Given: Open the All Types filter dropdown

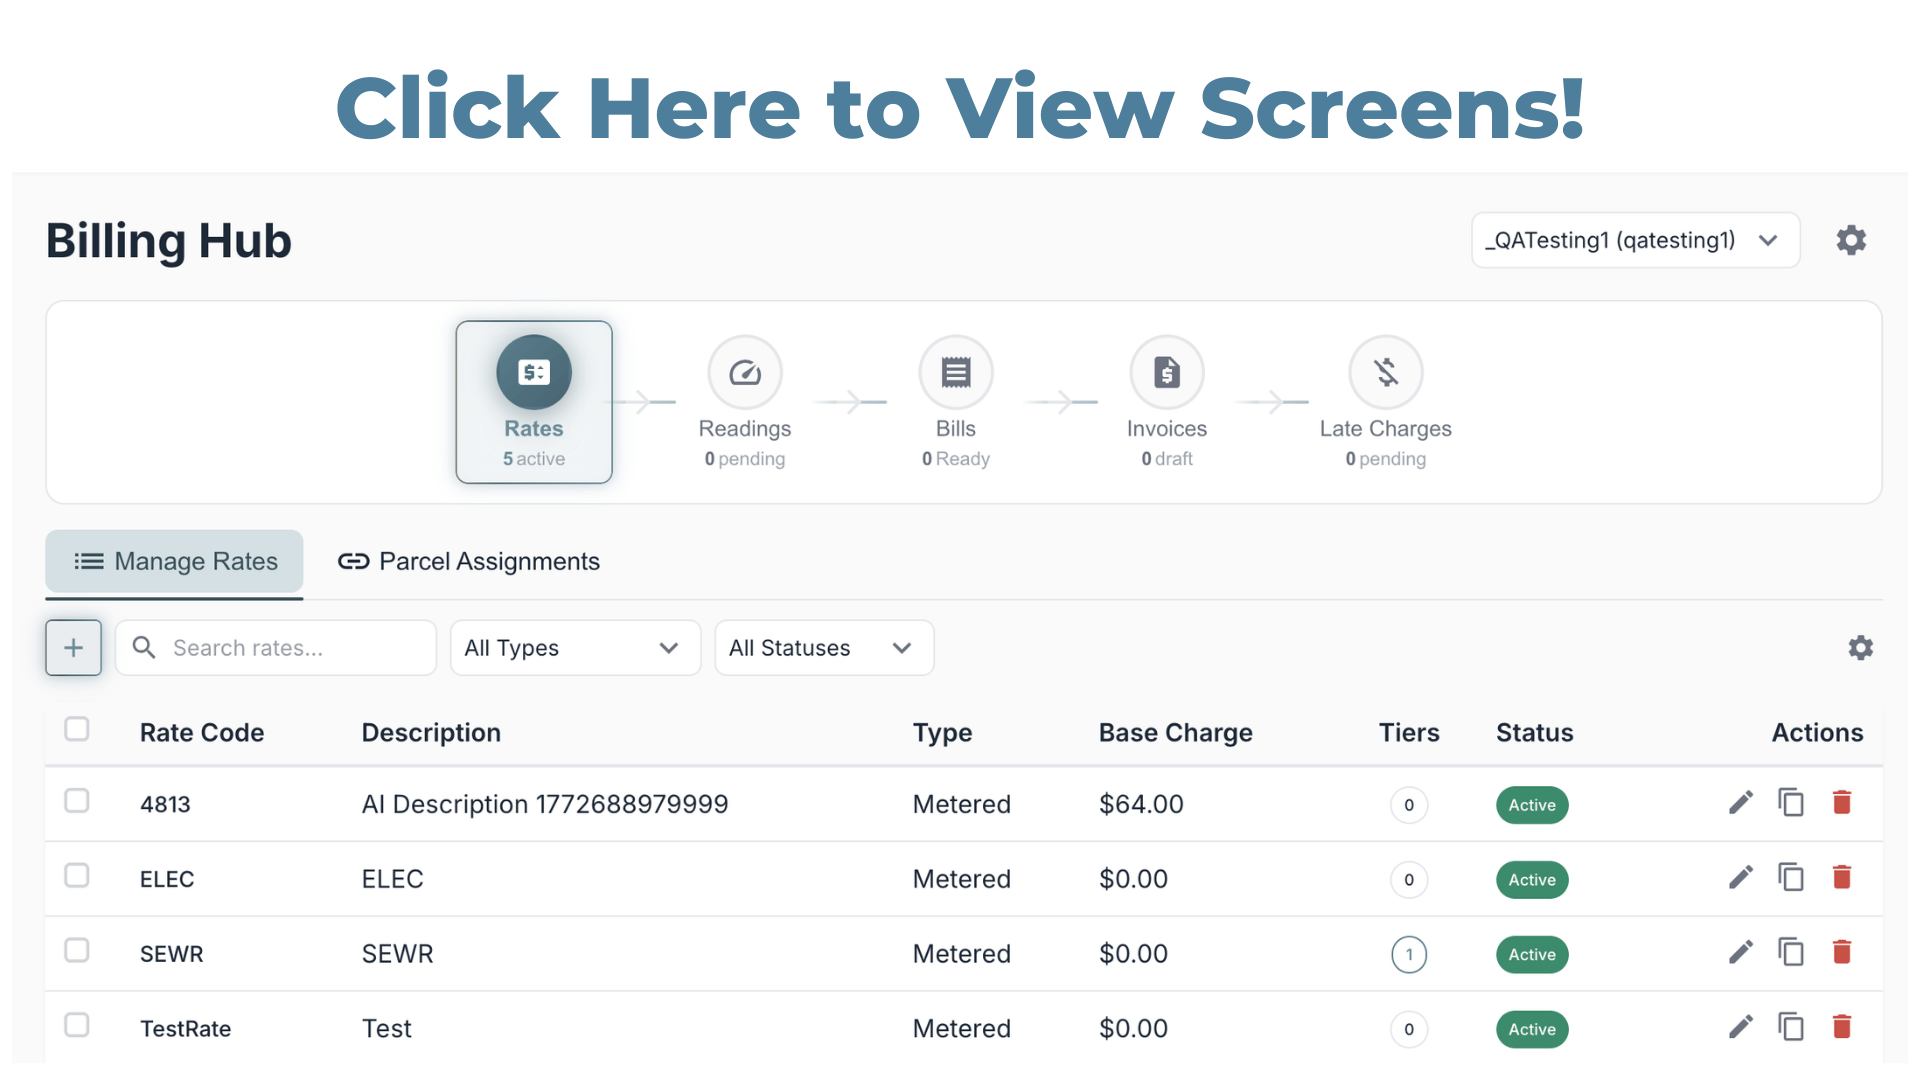Looking at the screenshot, I should [575, 648].
